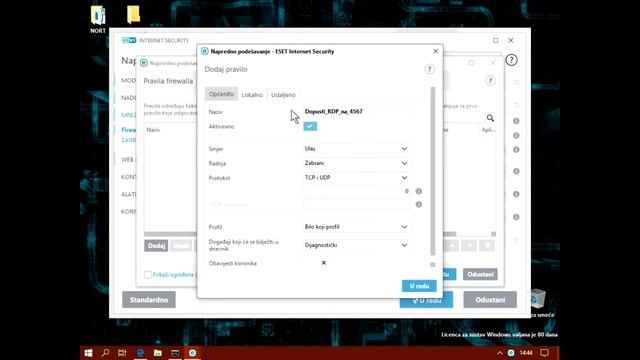This screenshot has height=360, width=640.
Task: Show info for ICMP field
Action: pyautogui.click(x=419, y=204)
